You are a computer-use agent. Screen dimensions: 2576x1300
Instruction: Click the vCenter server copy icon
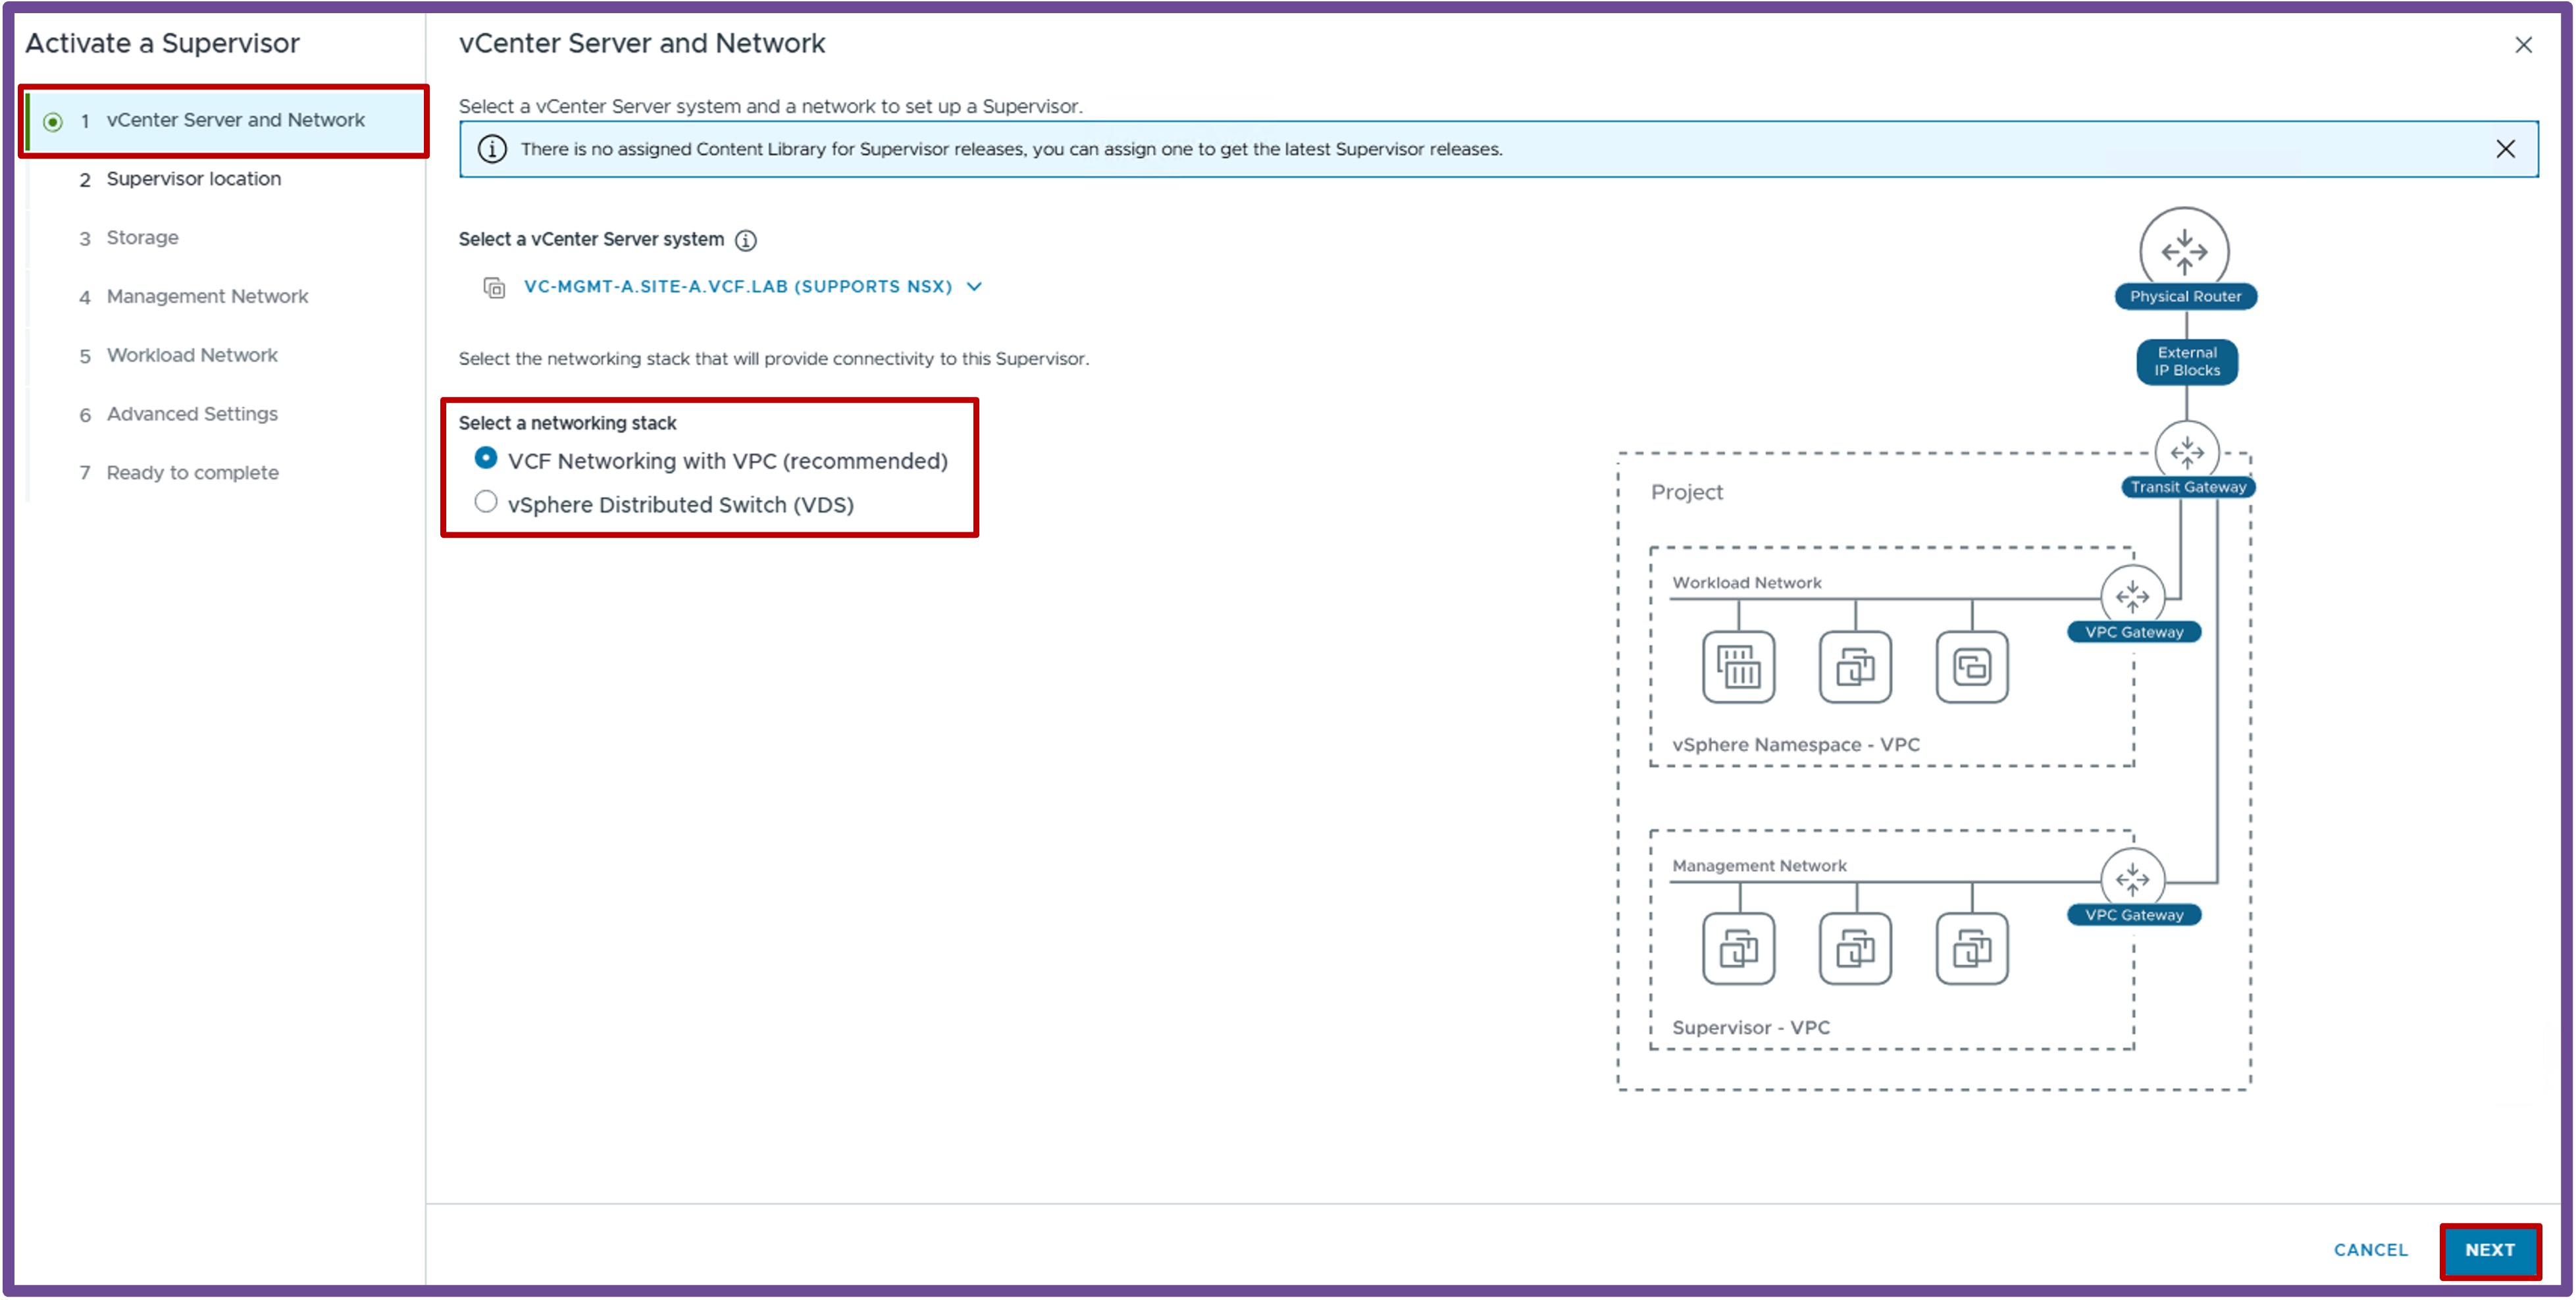point(494,288)
